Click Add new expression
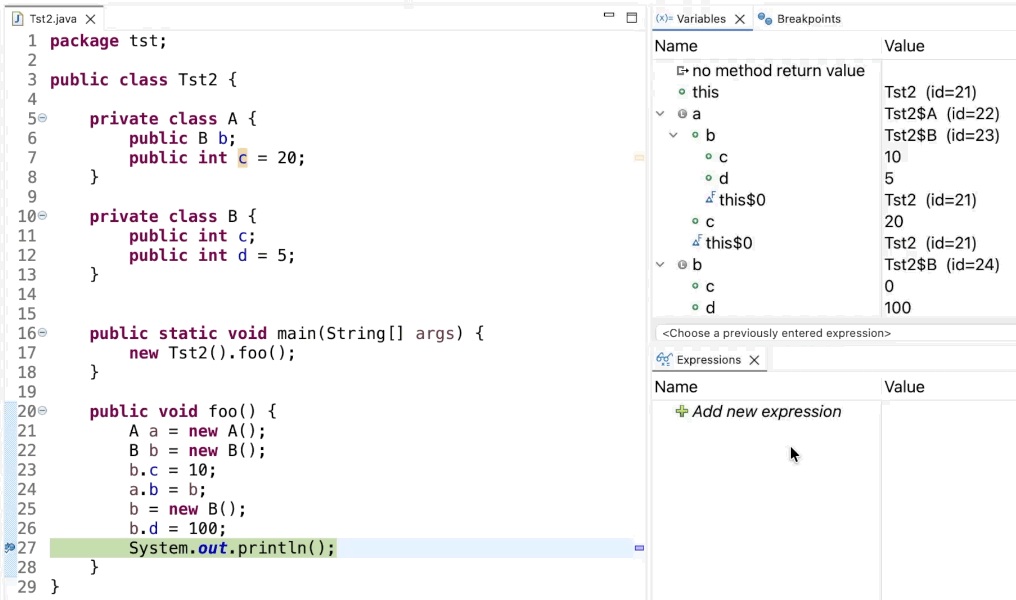Screen dimensions: 1016x600 (x=767, y=411)
